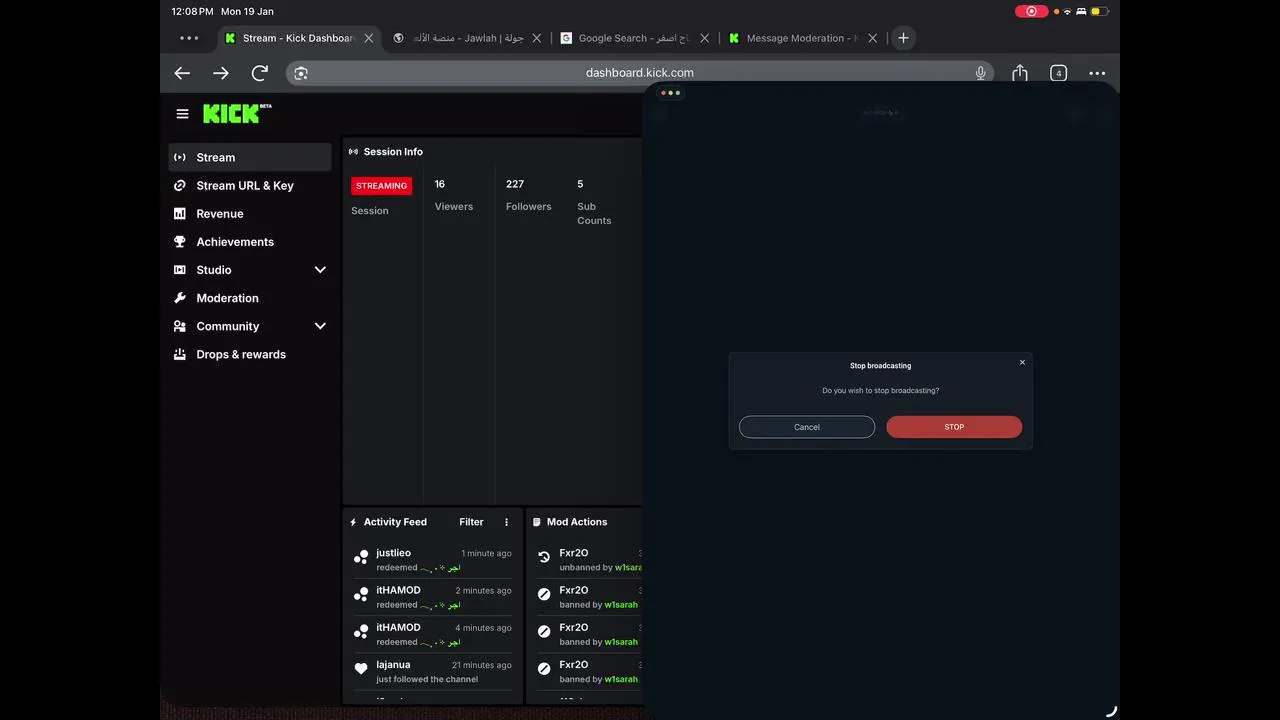Viewport: 1280px width, 720px height.
Task: Open Drops & rewards sidebar item
Action: [x=250, y=354]
